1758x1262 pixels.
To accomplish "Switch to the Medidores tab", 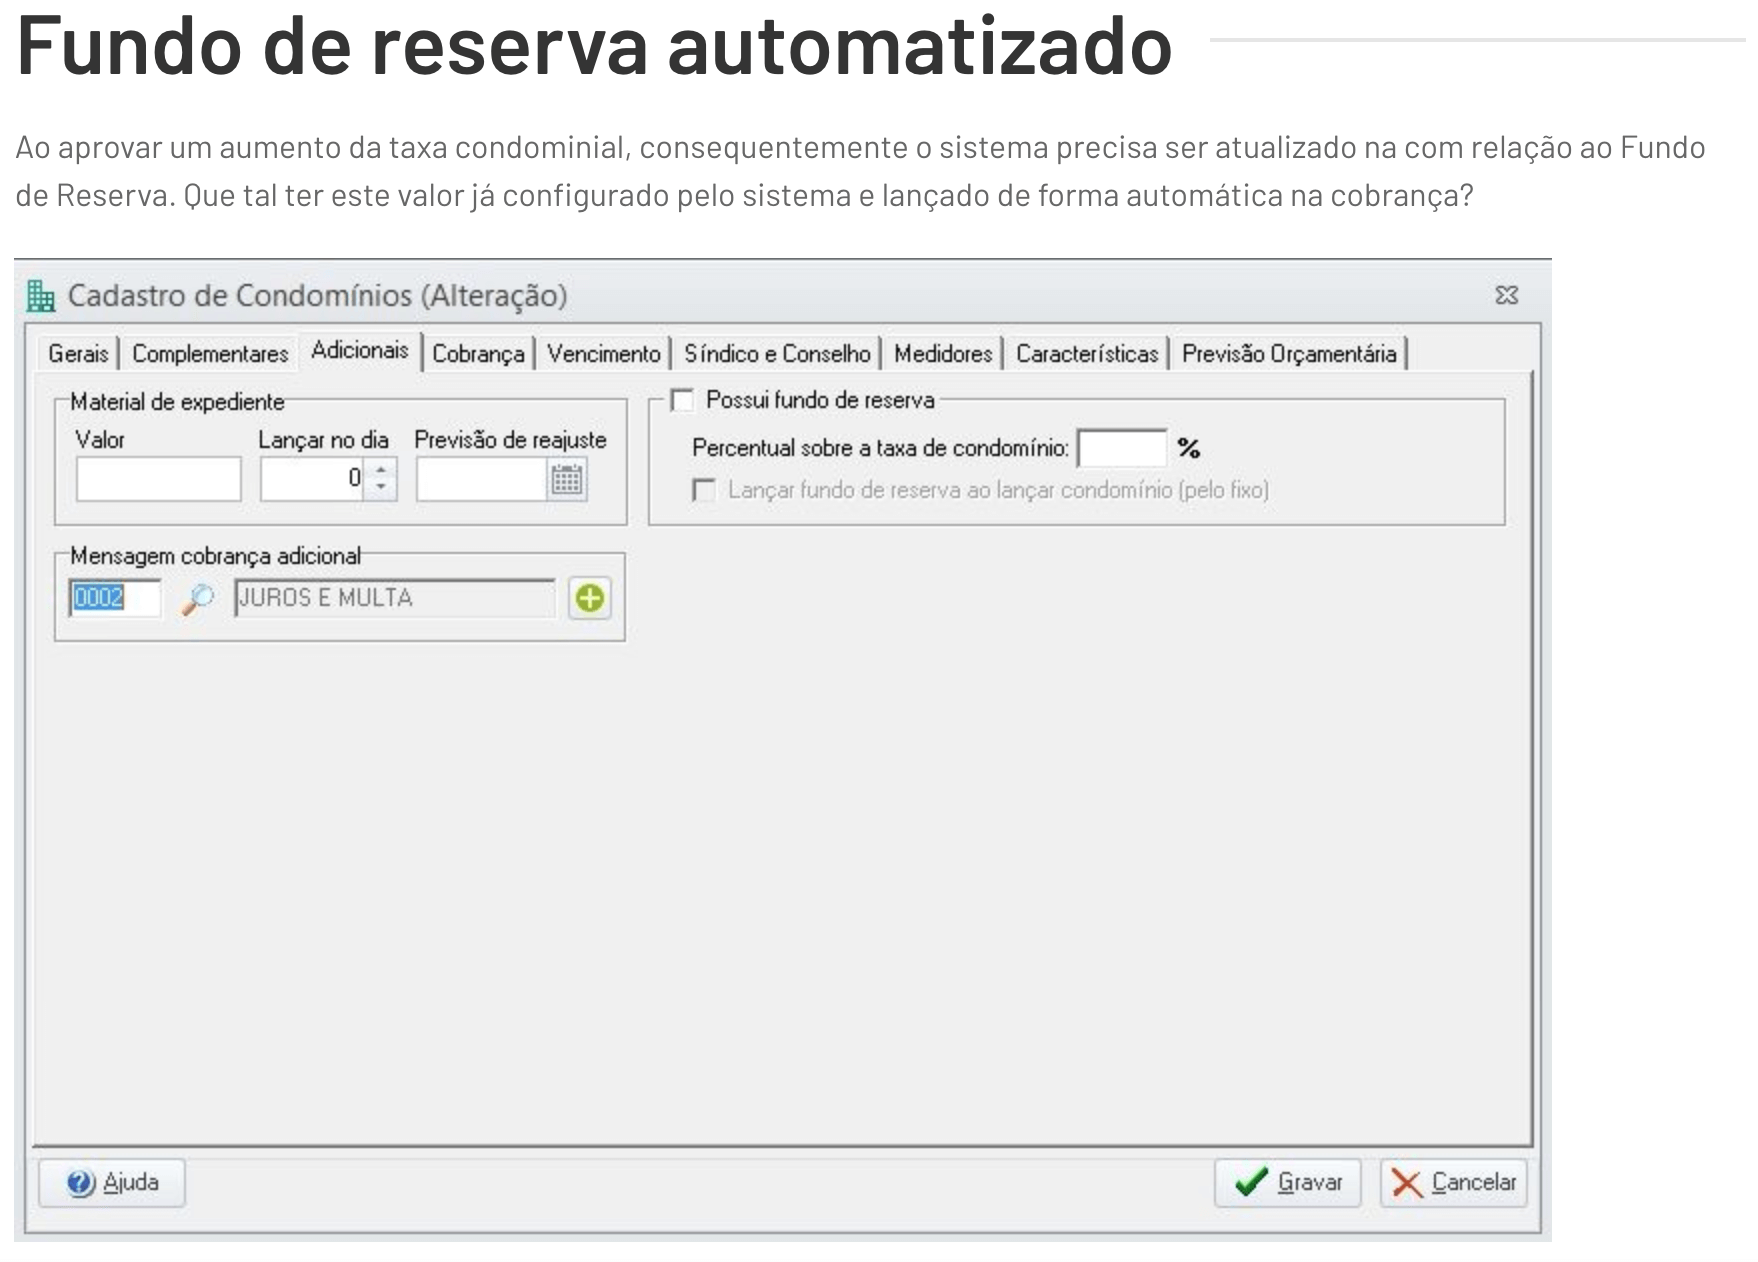I will [x=943, y=353].
